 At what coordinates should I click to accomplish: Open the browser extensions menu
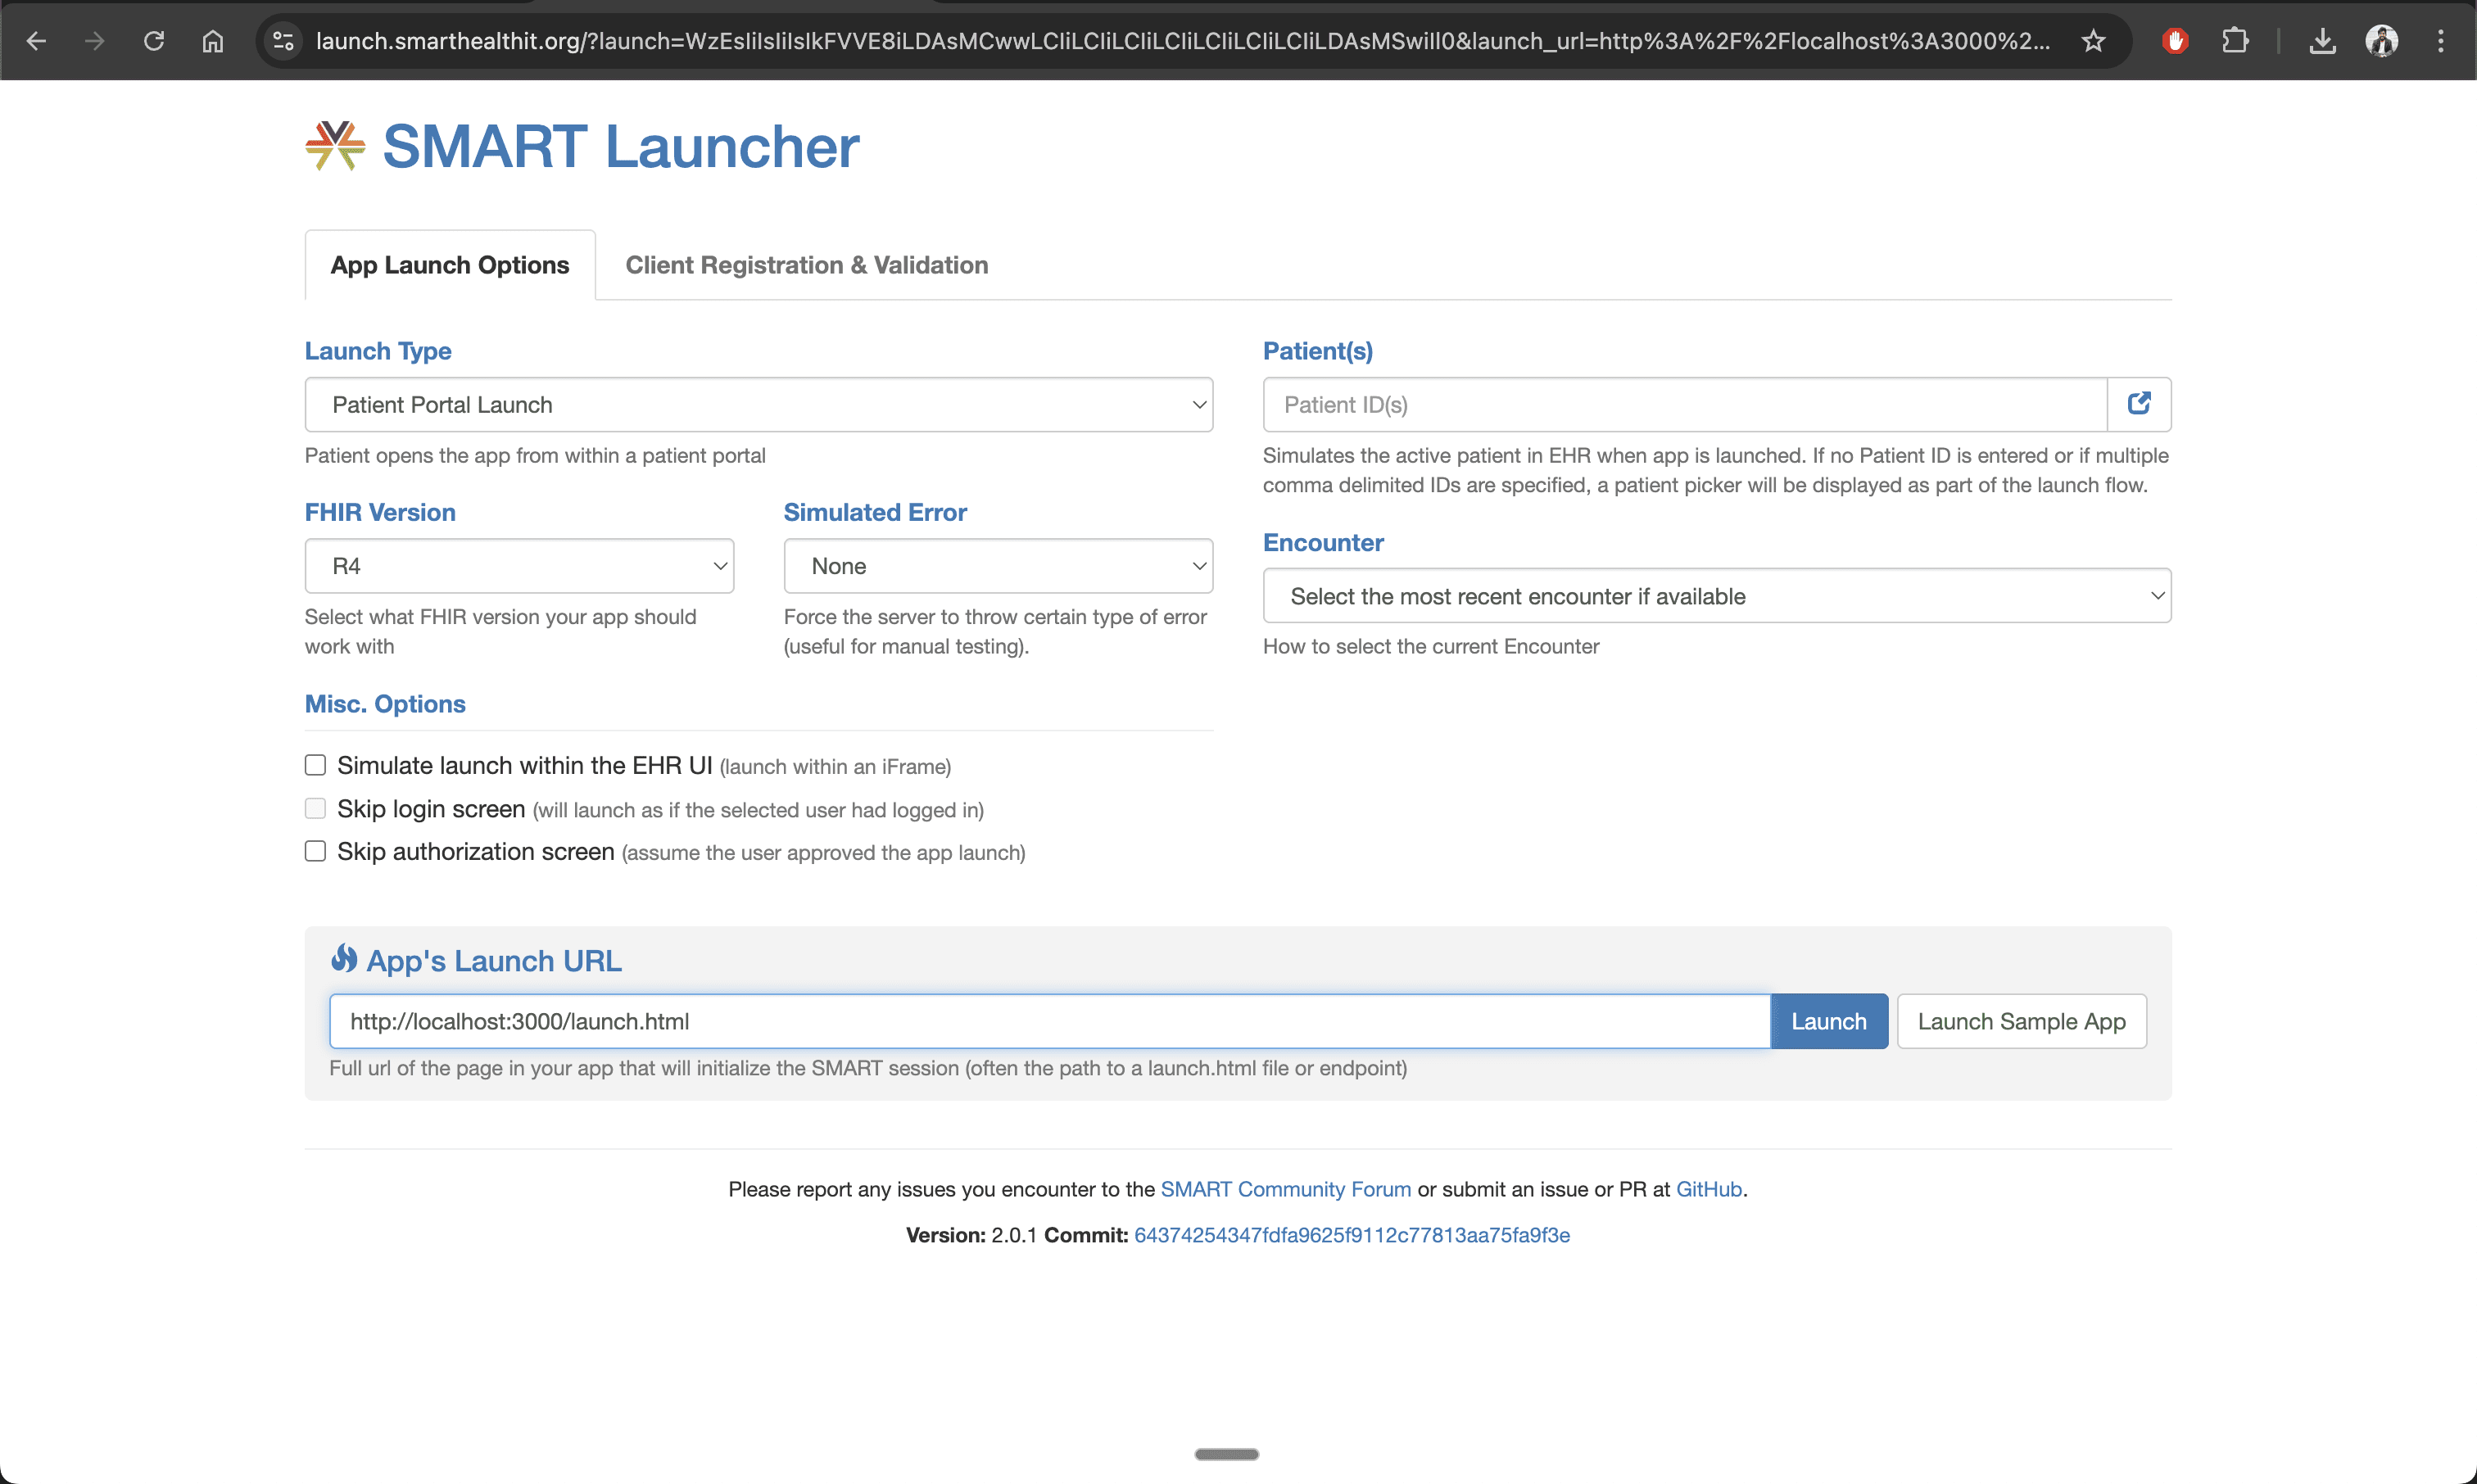click(2235, 41)
